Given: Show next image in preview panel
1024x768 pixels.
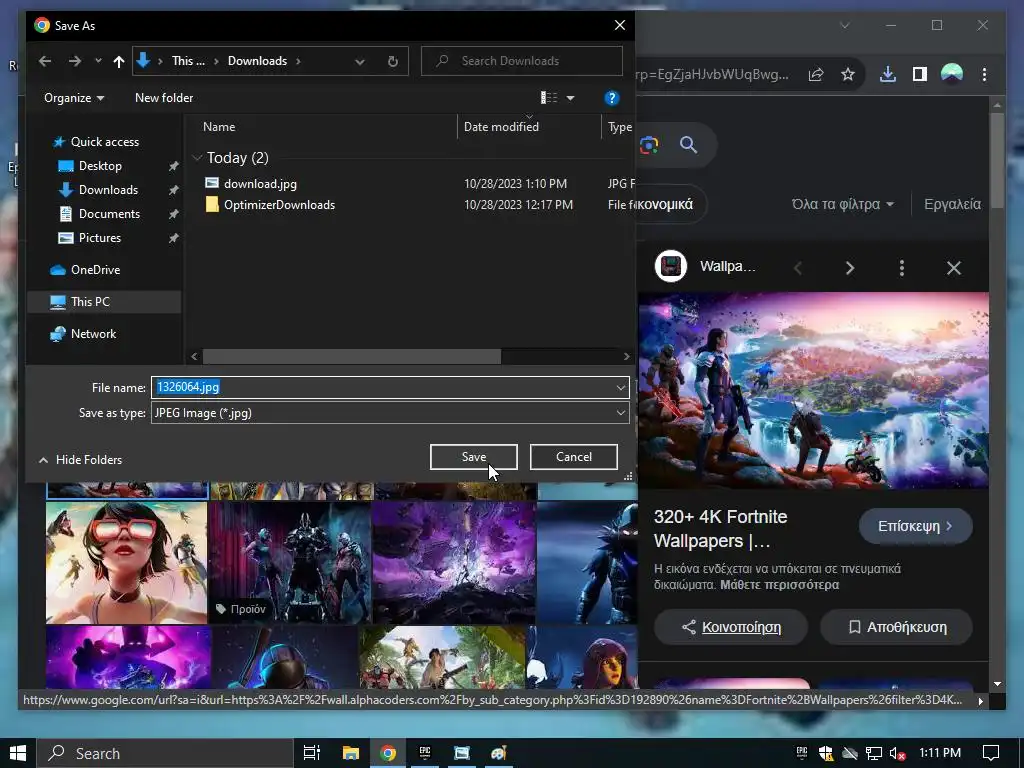Looking at the screenshot, I should coord(849,268).
